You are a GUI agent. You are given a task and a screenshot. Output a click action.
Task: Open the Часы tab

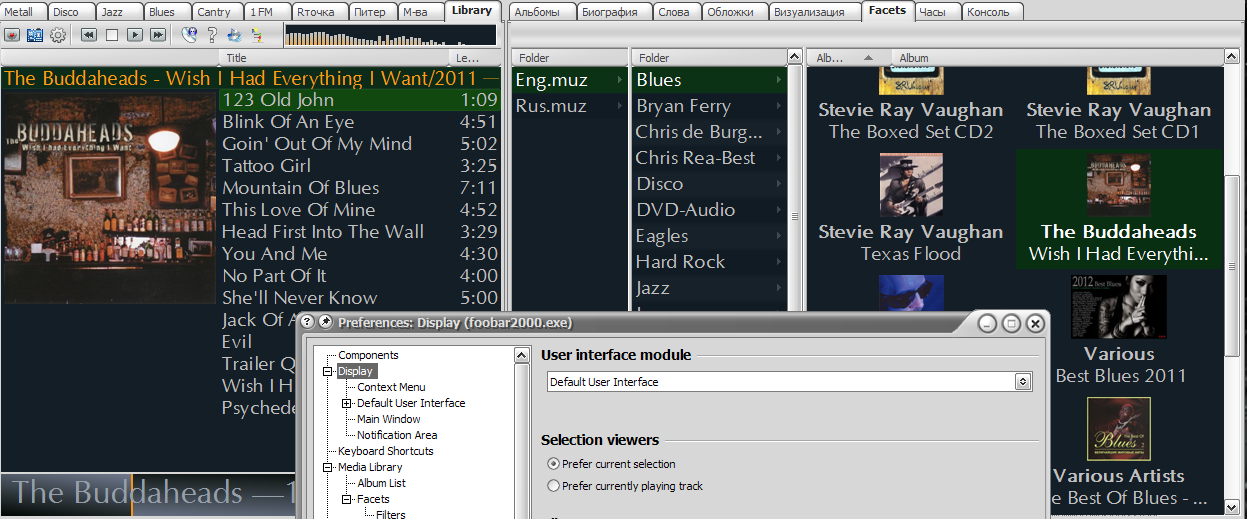pos(936,12)
